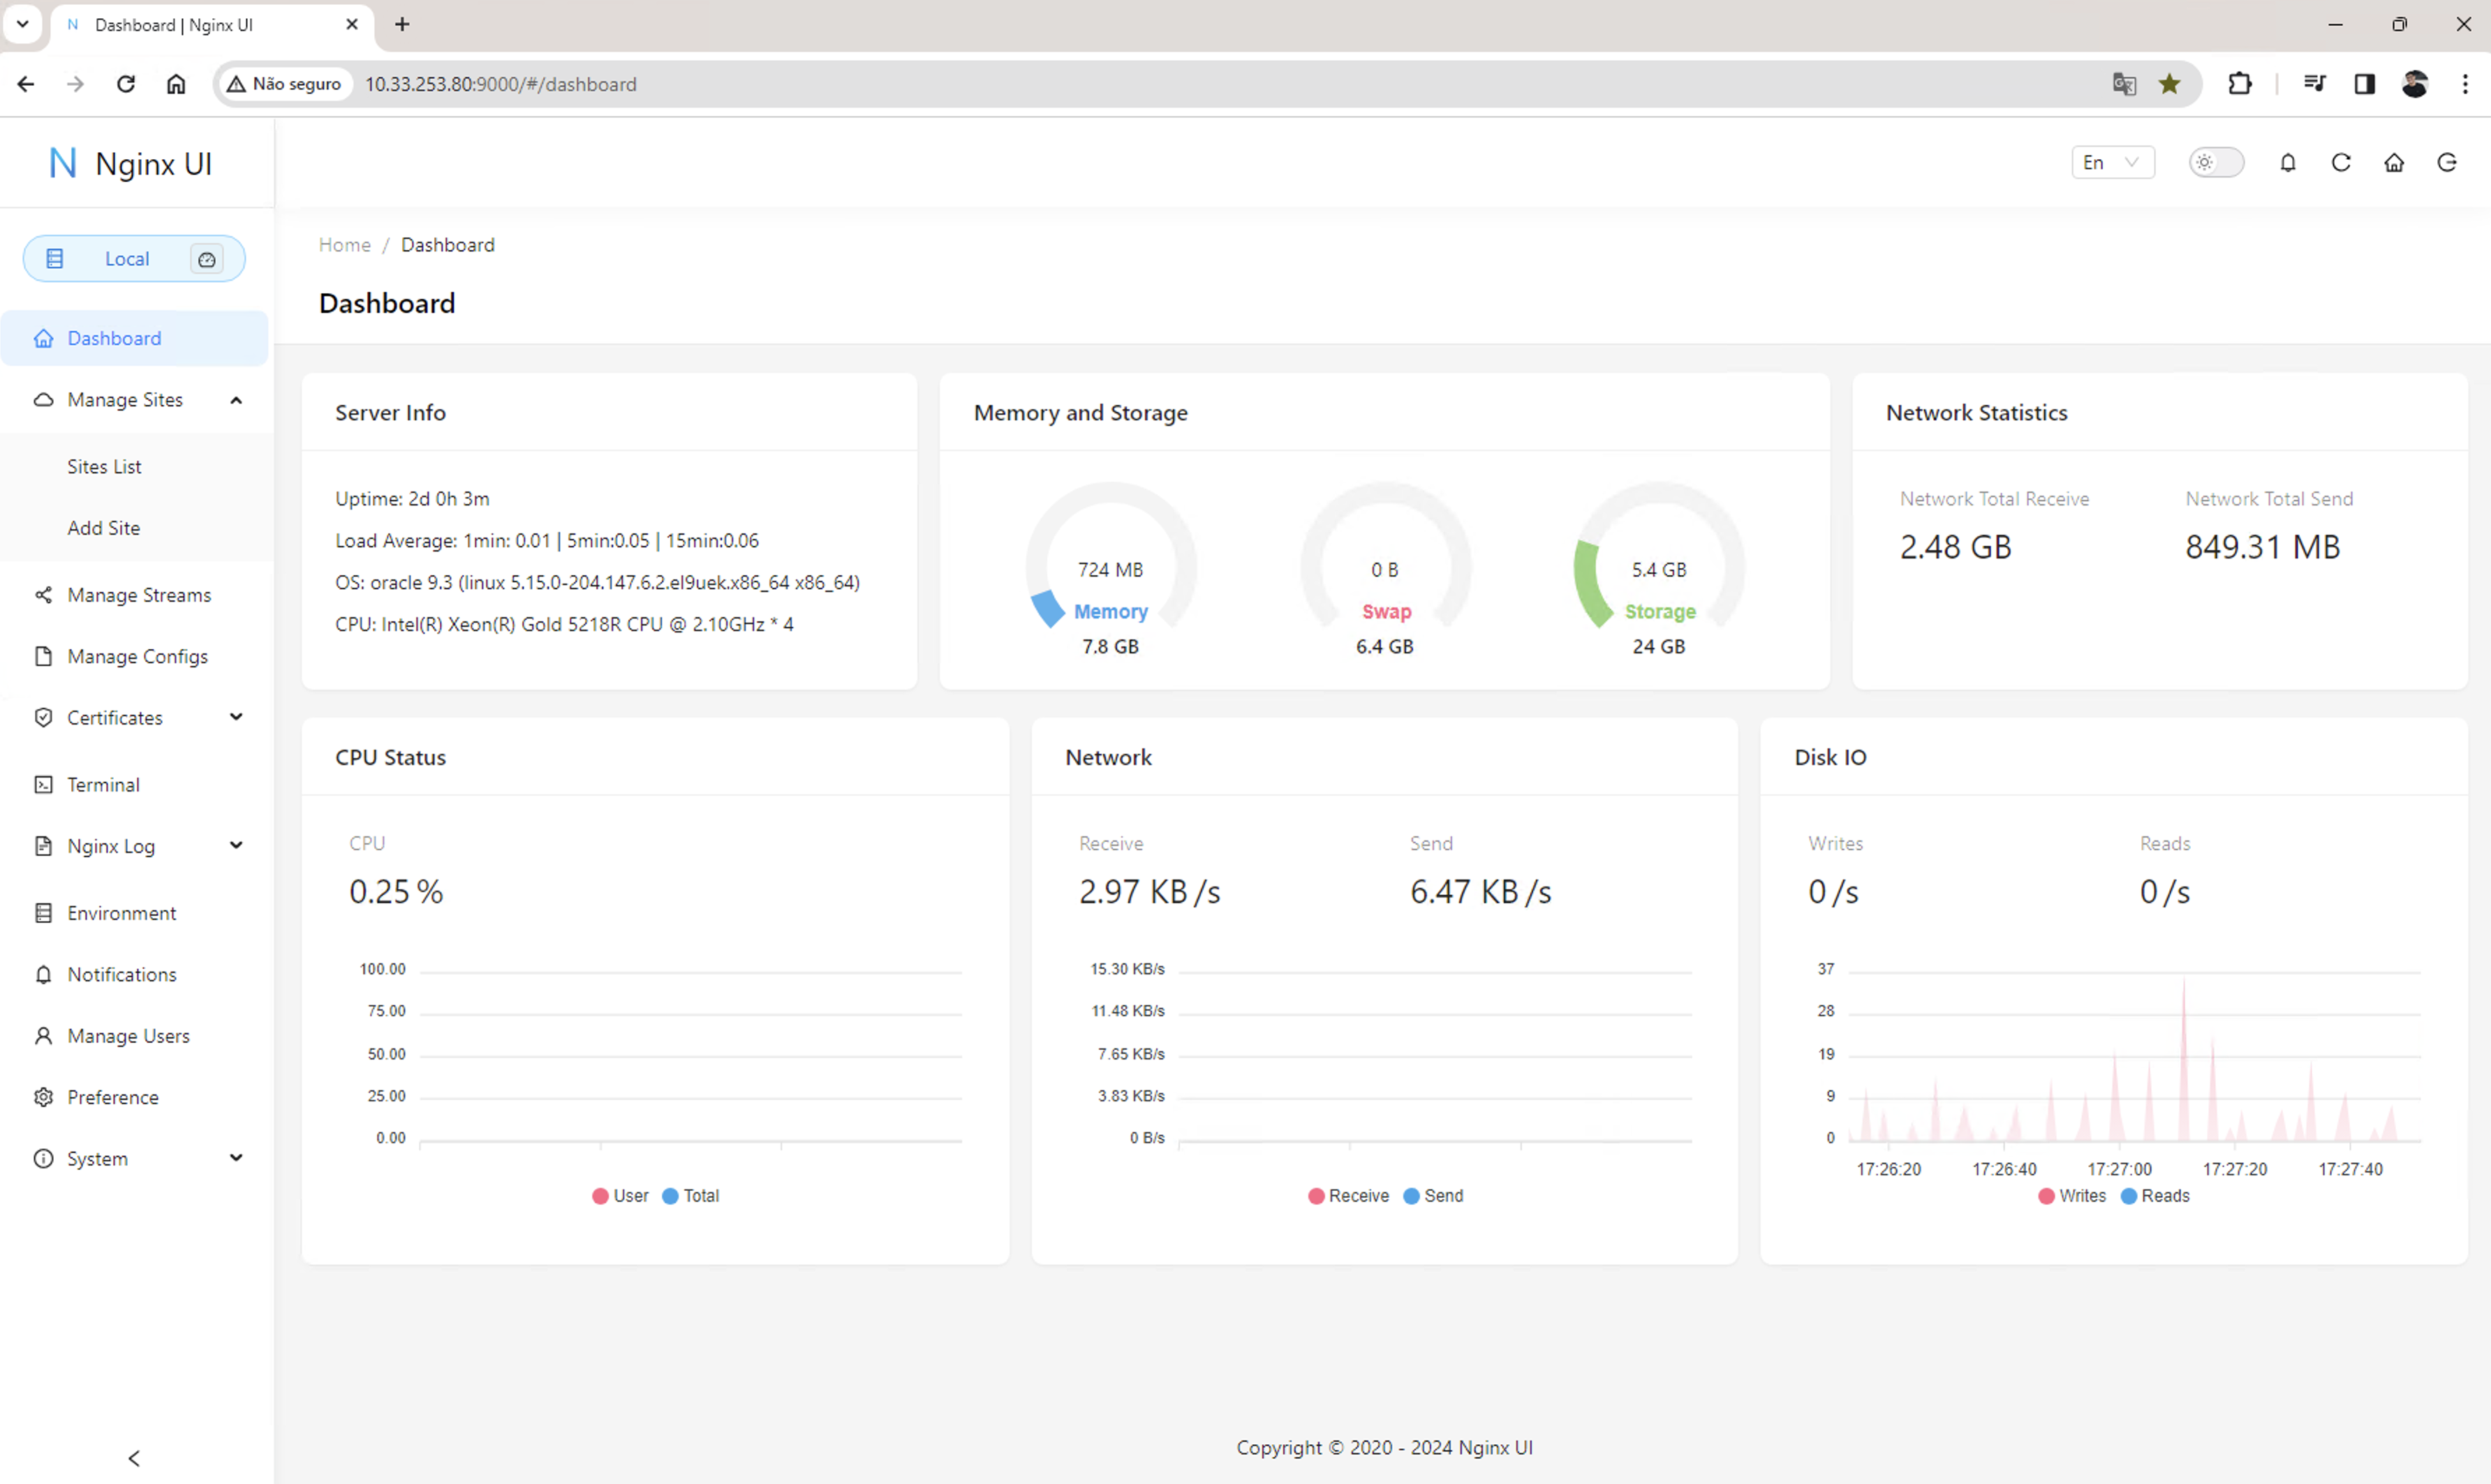This screenshot has height=1484, width=2491.
Task: Click the browser back arrow
Action: click(26, 84)
